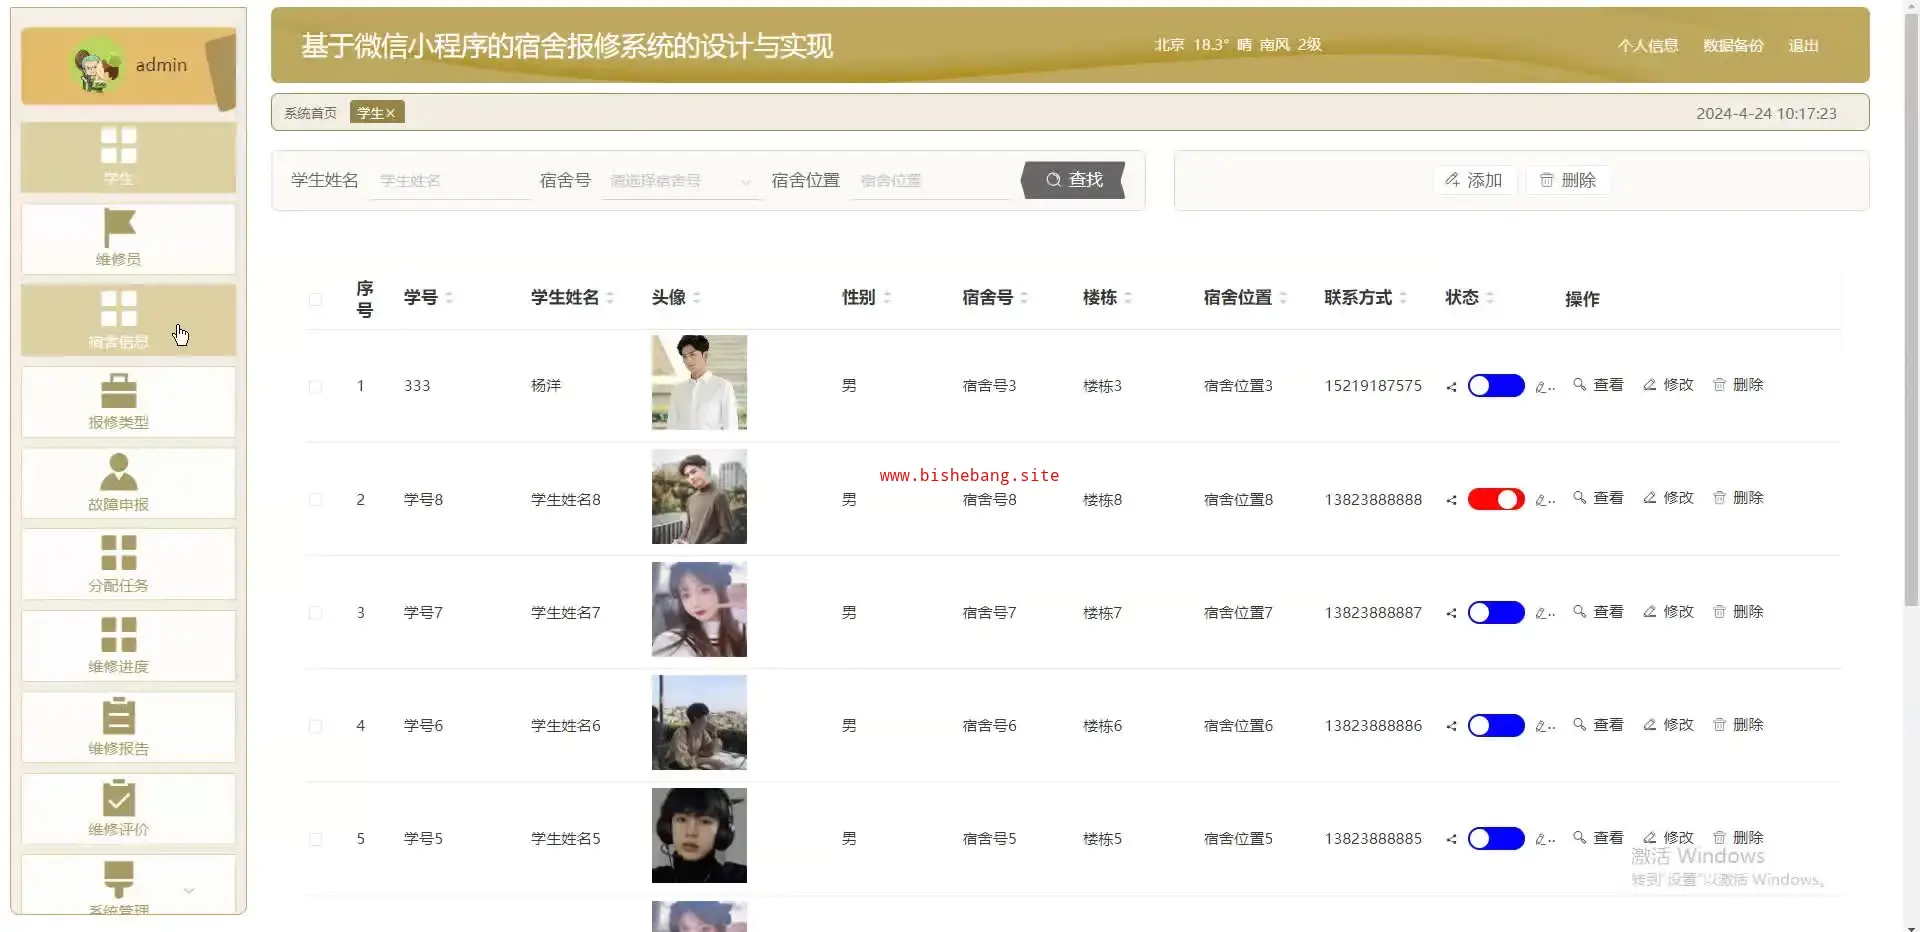Image resolution: width=1920 pixels, height=932 pixels.
Task: Open the 维修报告 clipboard icon
Action: [119, 716]
